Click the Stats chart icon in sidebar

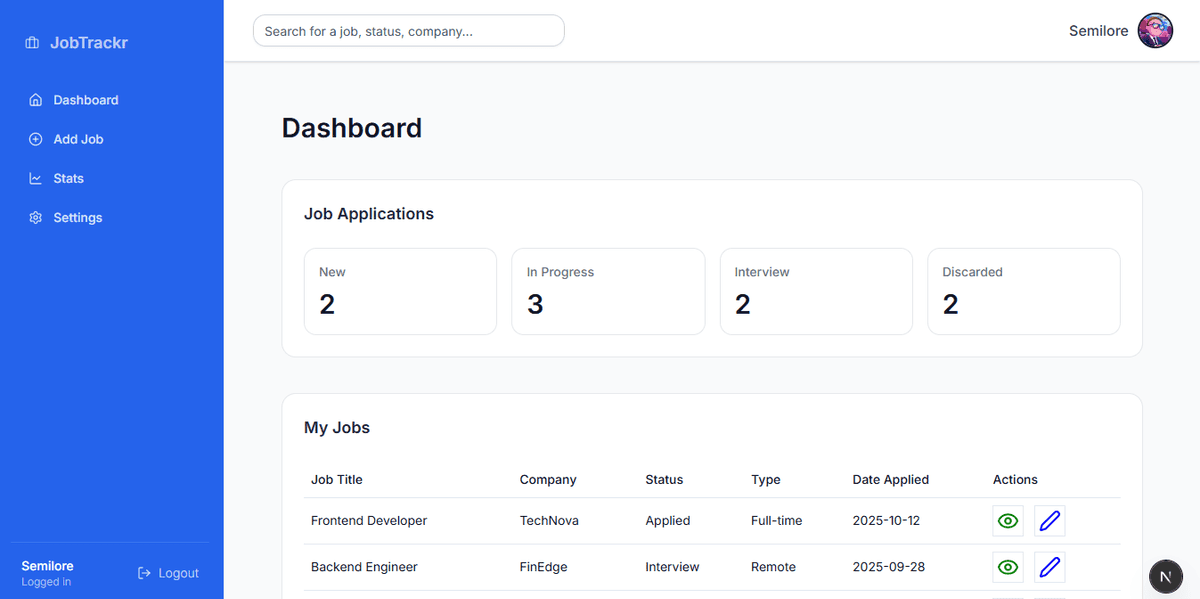coord(36,178)
